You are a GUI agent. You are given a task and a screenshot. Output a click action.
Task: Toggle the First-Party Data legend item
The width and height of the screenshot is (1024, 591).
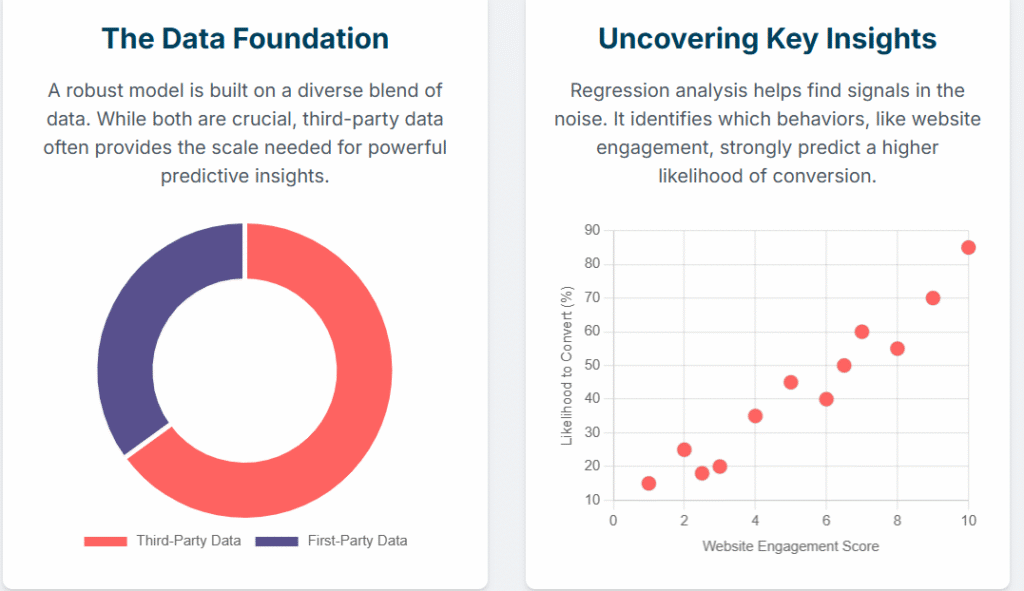pos(357,541)
